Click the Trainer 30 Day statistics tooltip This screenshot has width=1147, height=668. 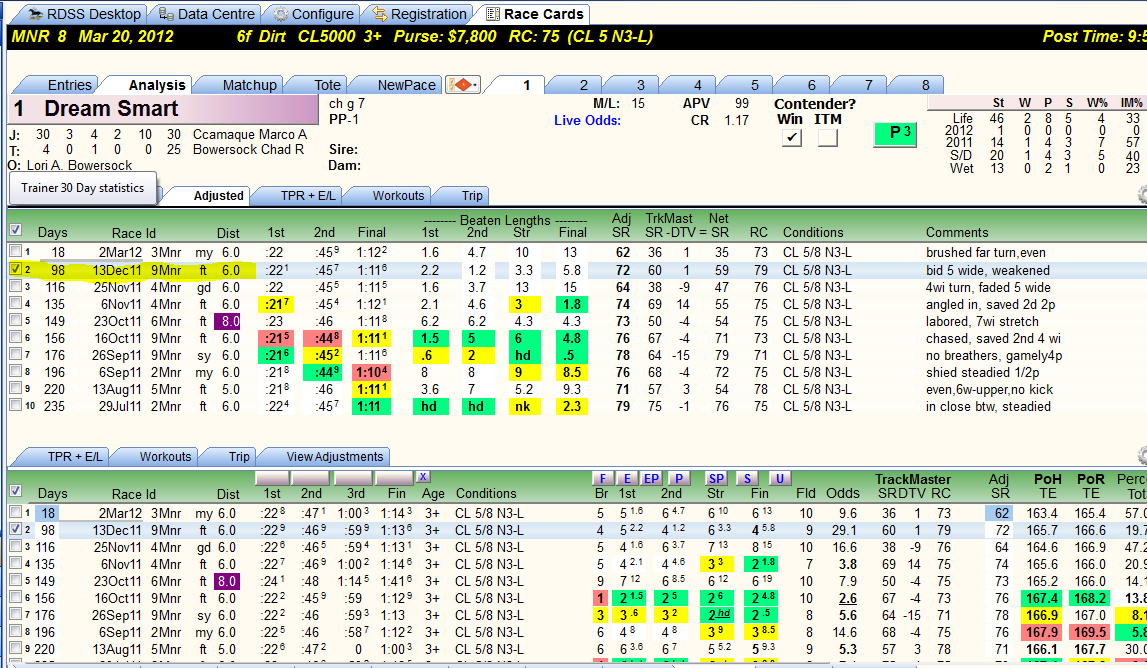(x=83, y=188)
